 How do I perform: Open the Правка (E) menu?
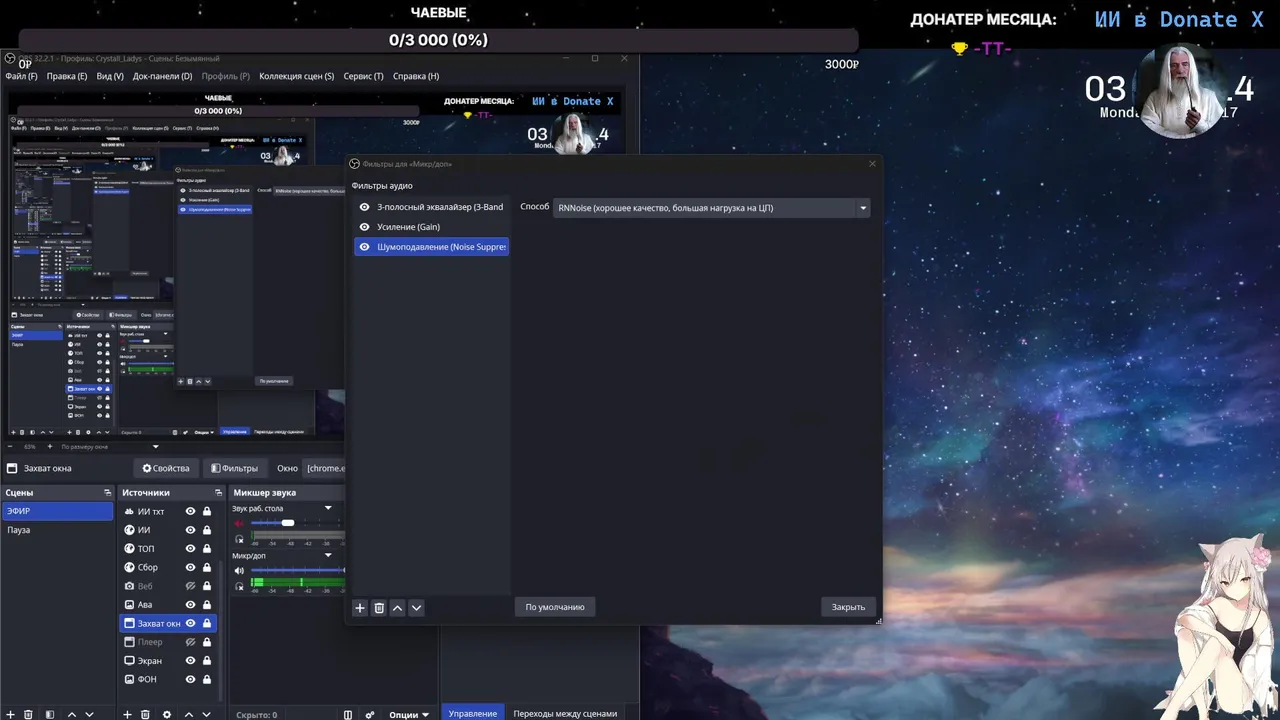click(67, 76)
